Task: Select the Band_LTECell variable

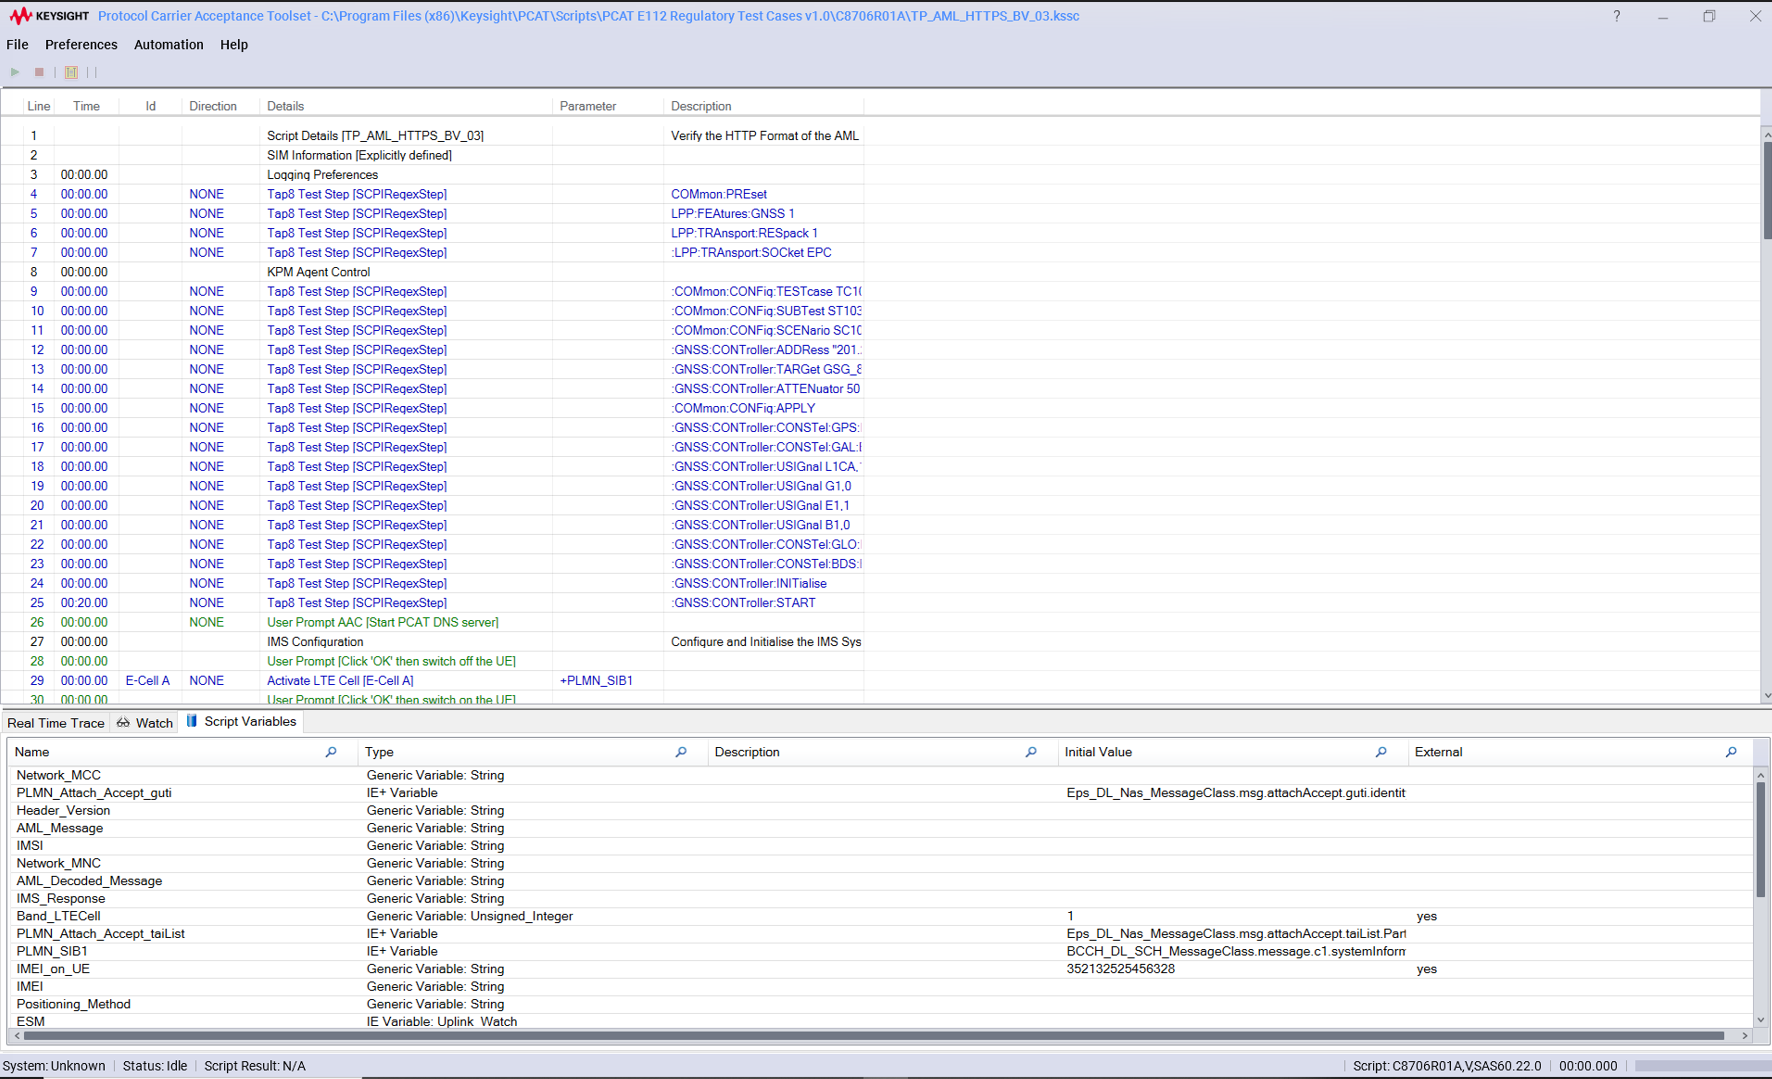Action: 881,916
